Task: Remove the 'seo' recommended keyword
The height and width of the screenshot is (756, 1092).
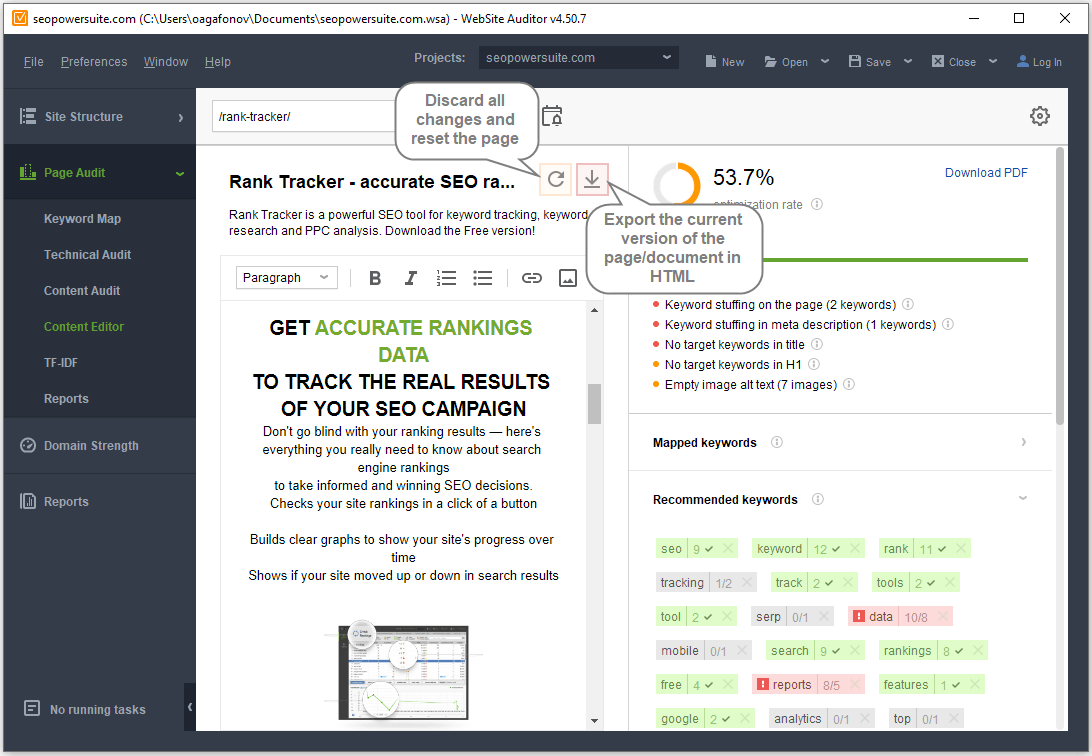Action: [x=728, y=549]
